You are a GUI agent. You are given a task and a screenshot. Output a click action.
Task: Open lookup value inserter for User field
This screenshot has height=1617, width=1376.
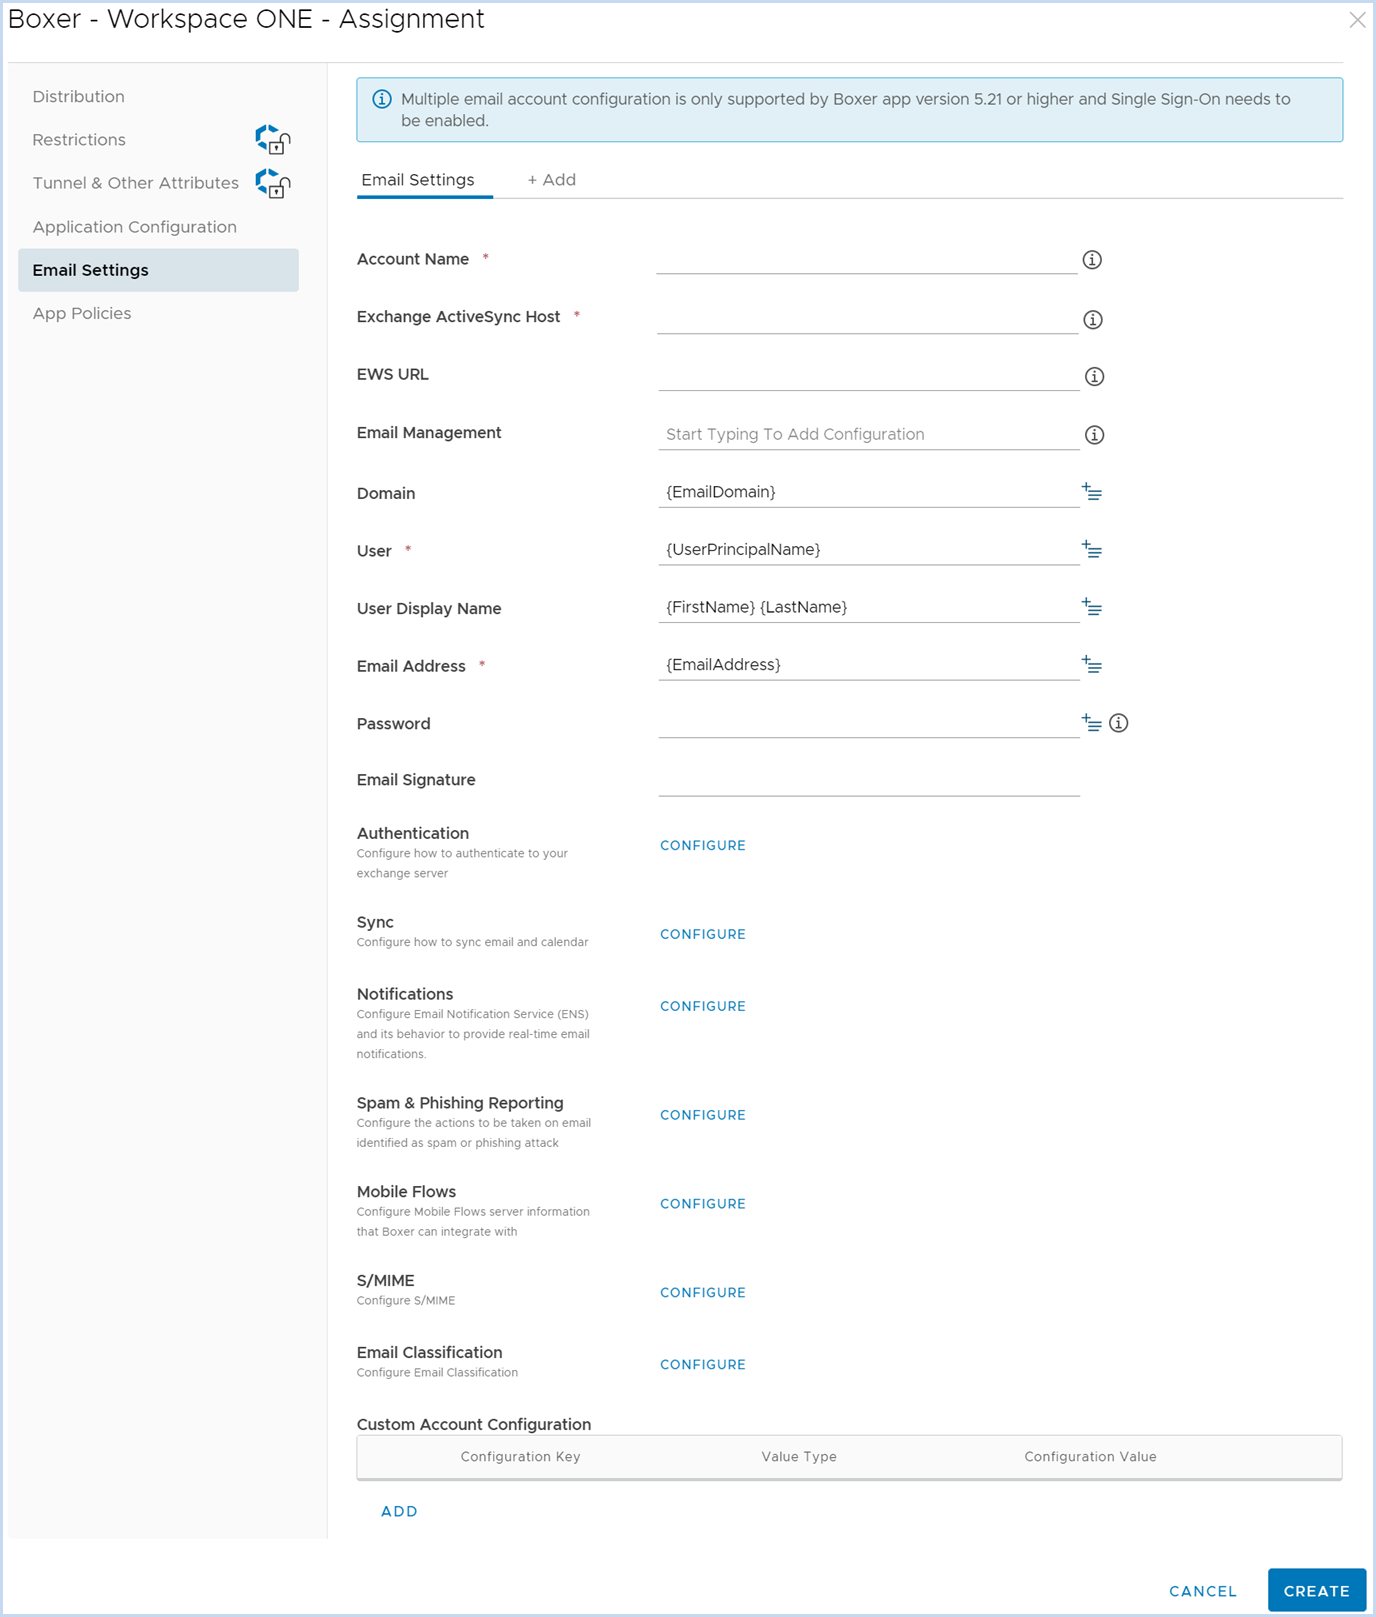1092,550
